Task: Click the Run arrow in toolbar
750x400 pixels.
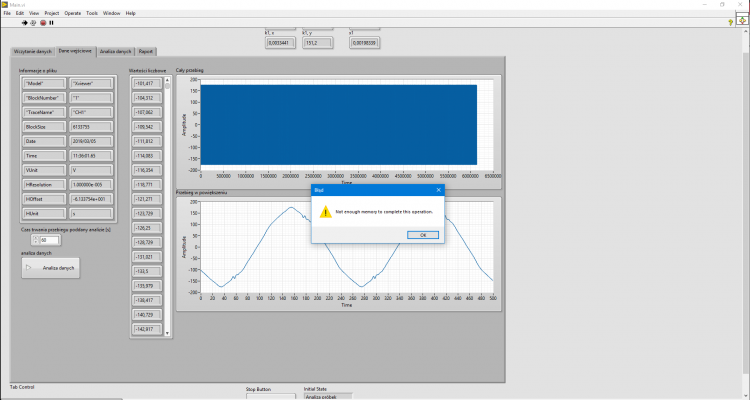Action: pyautogui.click(x=24, y=22)
